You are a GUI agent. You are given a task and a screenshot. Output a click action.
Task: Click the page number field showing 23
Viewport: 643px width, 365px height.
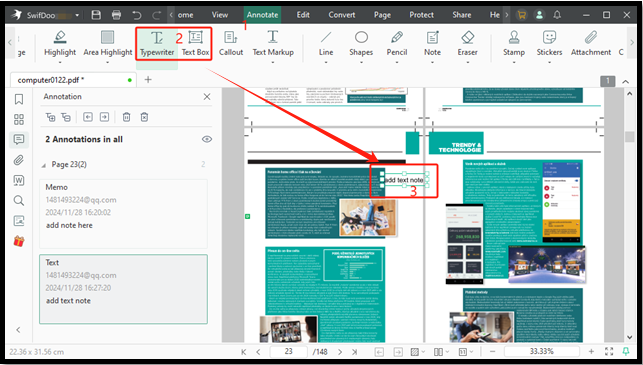tap(288, 351)
